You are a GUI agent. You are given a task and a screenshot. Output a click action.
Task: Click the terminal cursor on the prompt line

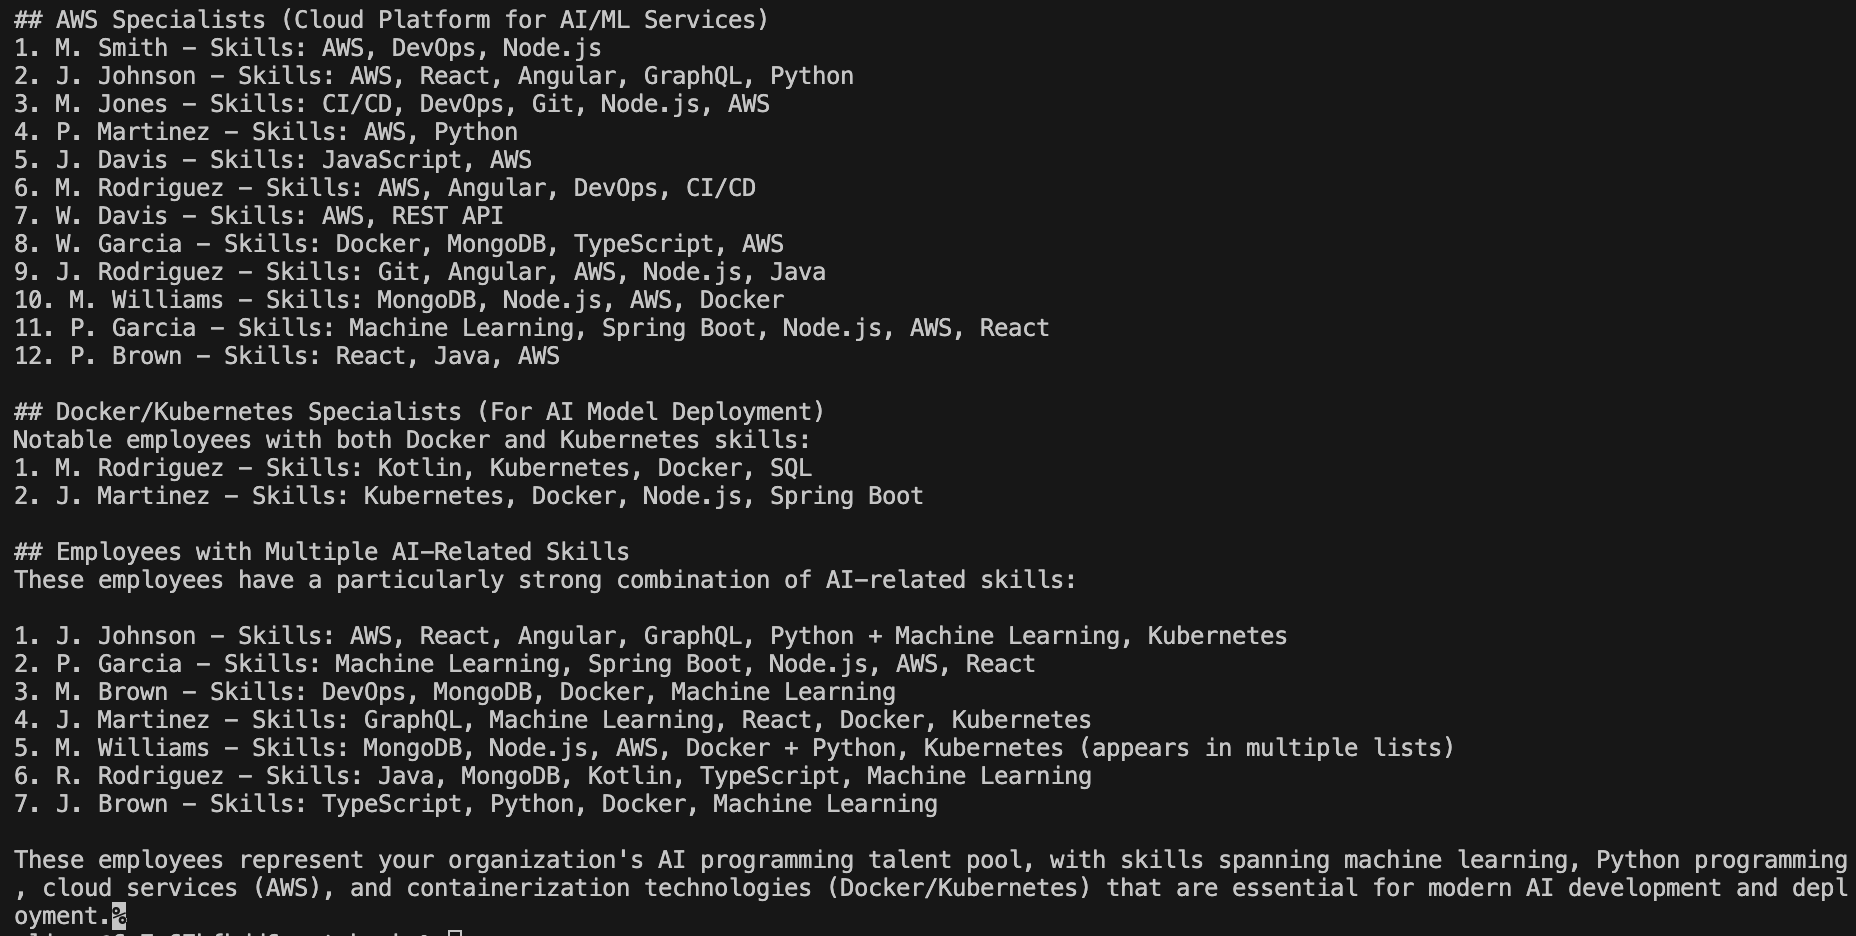pyautogui.click(x=455, y=933)
